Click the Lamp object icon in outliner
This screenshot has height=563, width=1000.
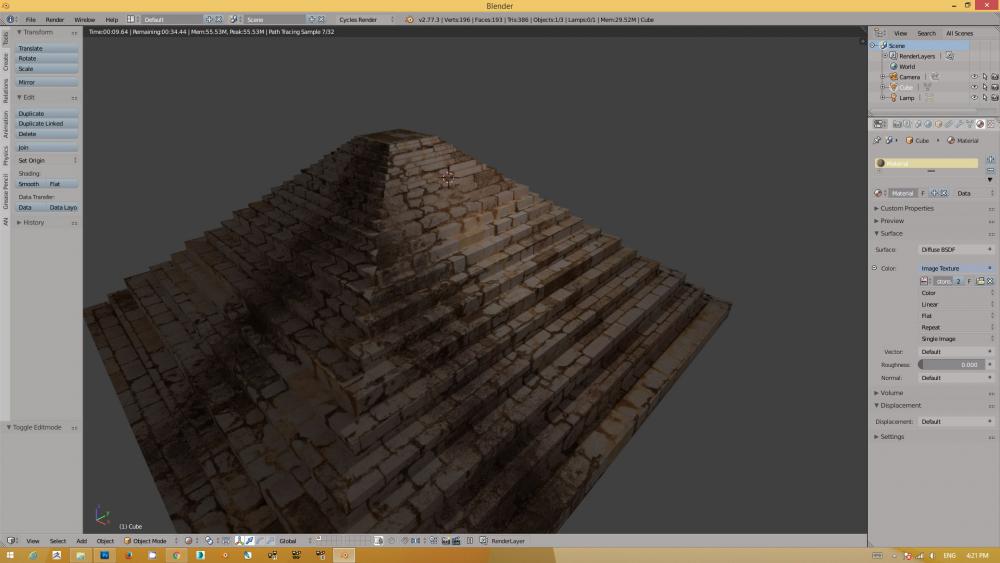click(x=893, y=98)
